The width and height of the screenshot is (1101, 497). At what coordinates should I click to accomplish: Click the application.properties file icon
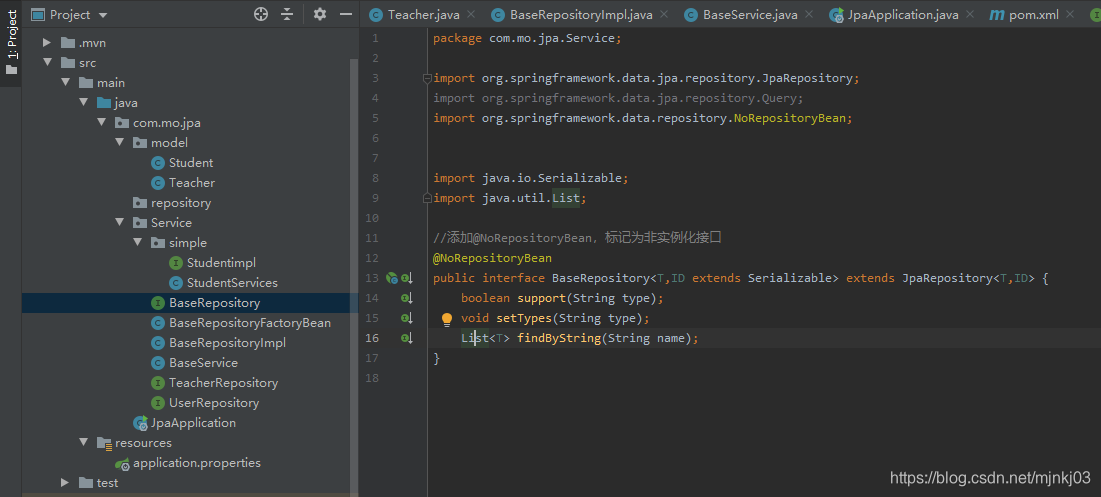[122, 463]
